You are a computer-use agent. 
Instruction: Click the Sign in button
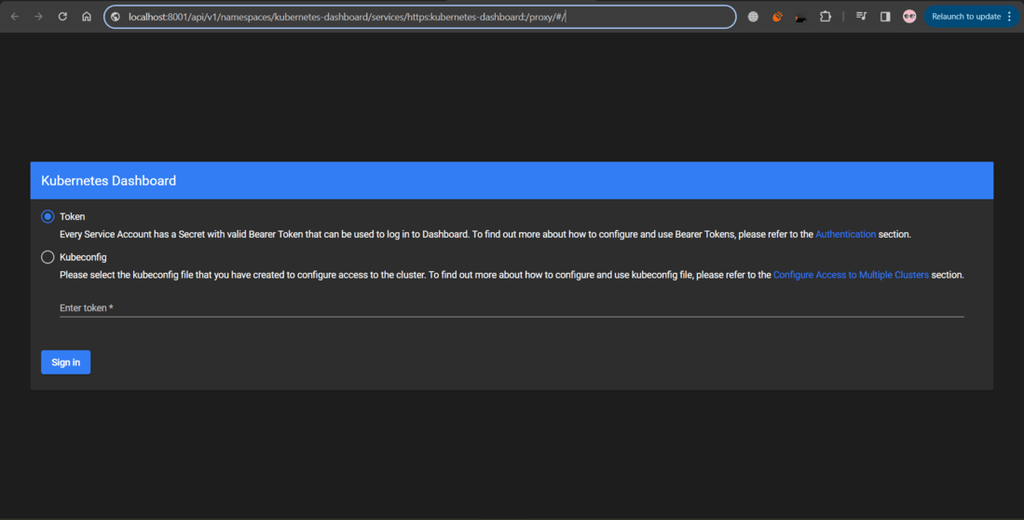coord(66,362)
